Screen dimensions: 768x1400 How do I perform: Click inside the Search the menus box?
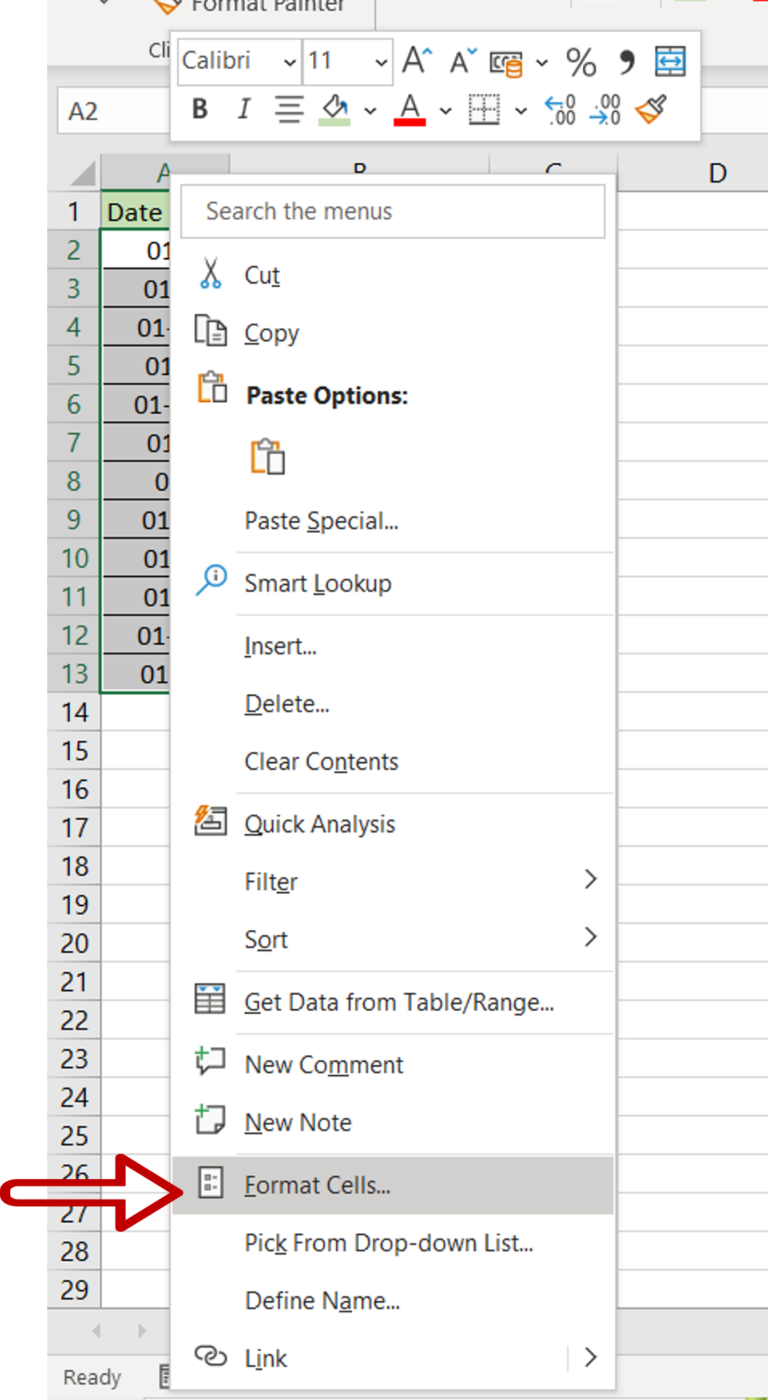pyautogui.click(x=392, y=211)
